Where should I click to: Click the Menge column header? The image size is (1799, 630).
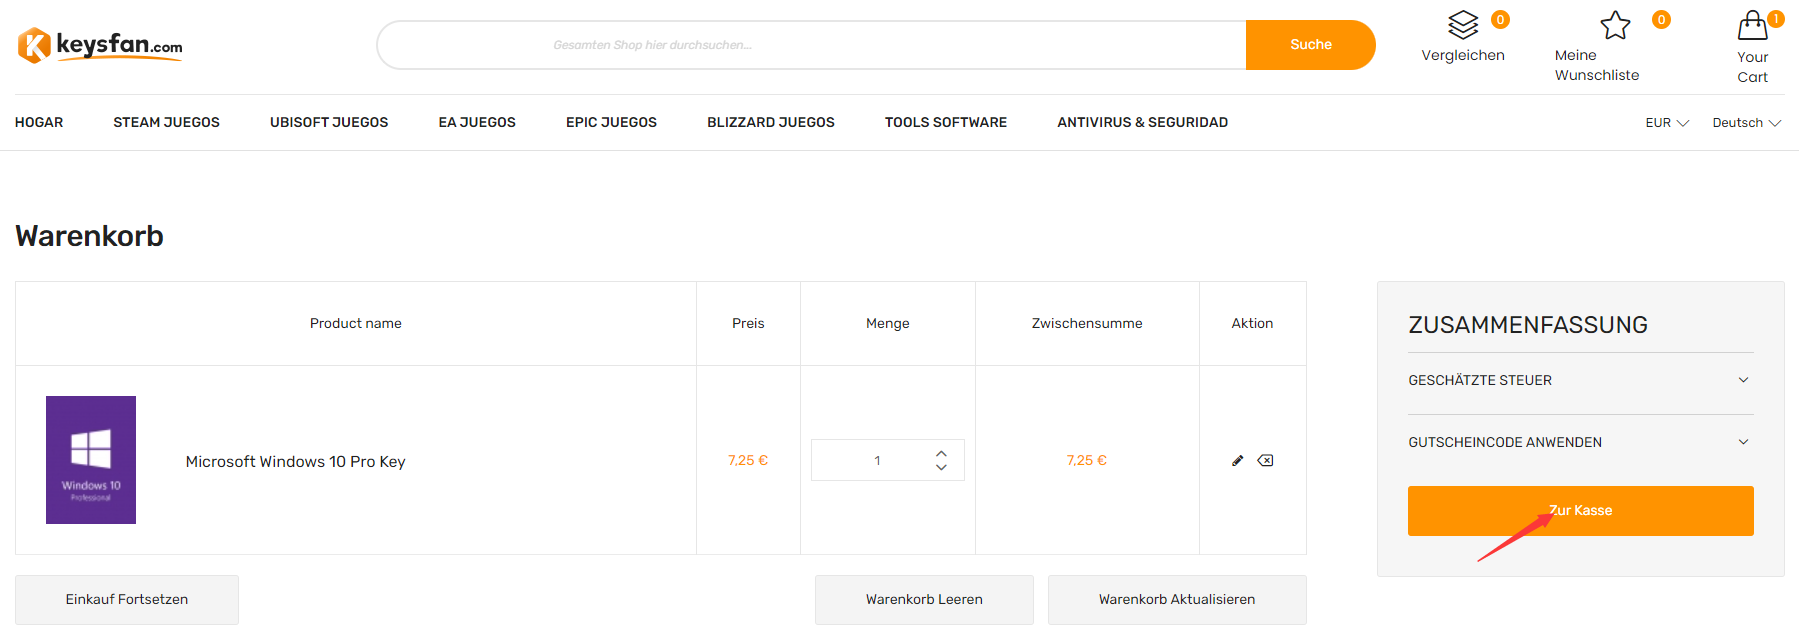(x=888, y=323)
